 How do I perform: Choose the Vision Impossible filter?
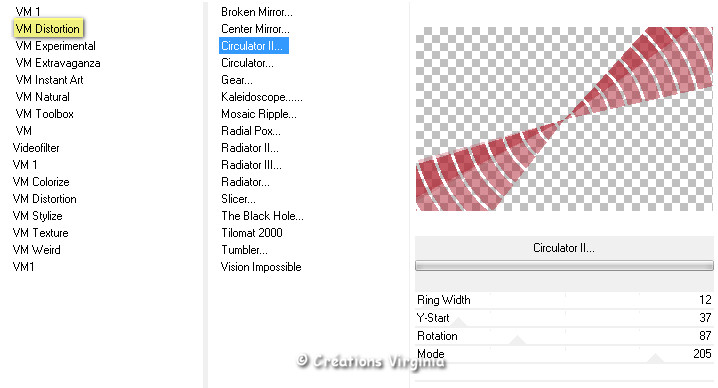[261, 267]
